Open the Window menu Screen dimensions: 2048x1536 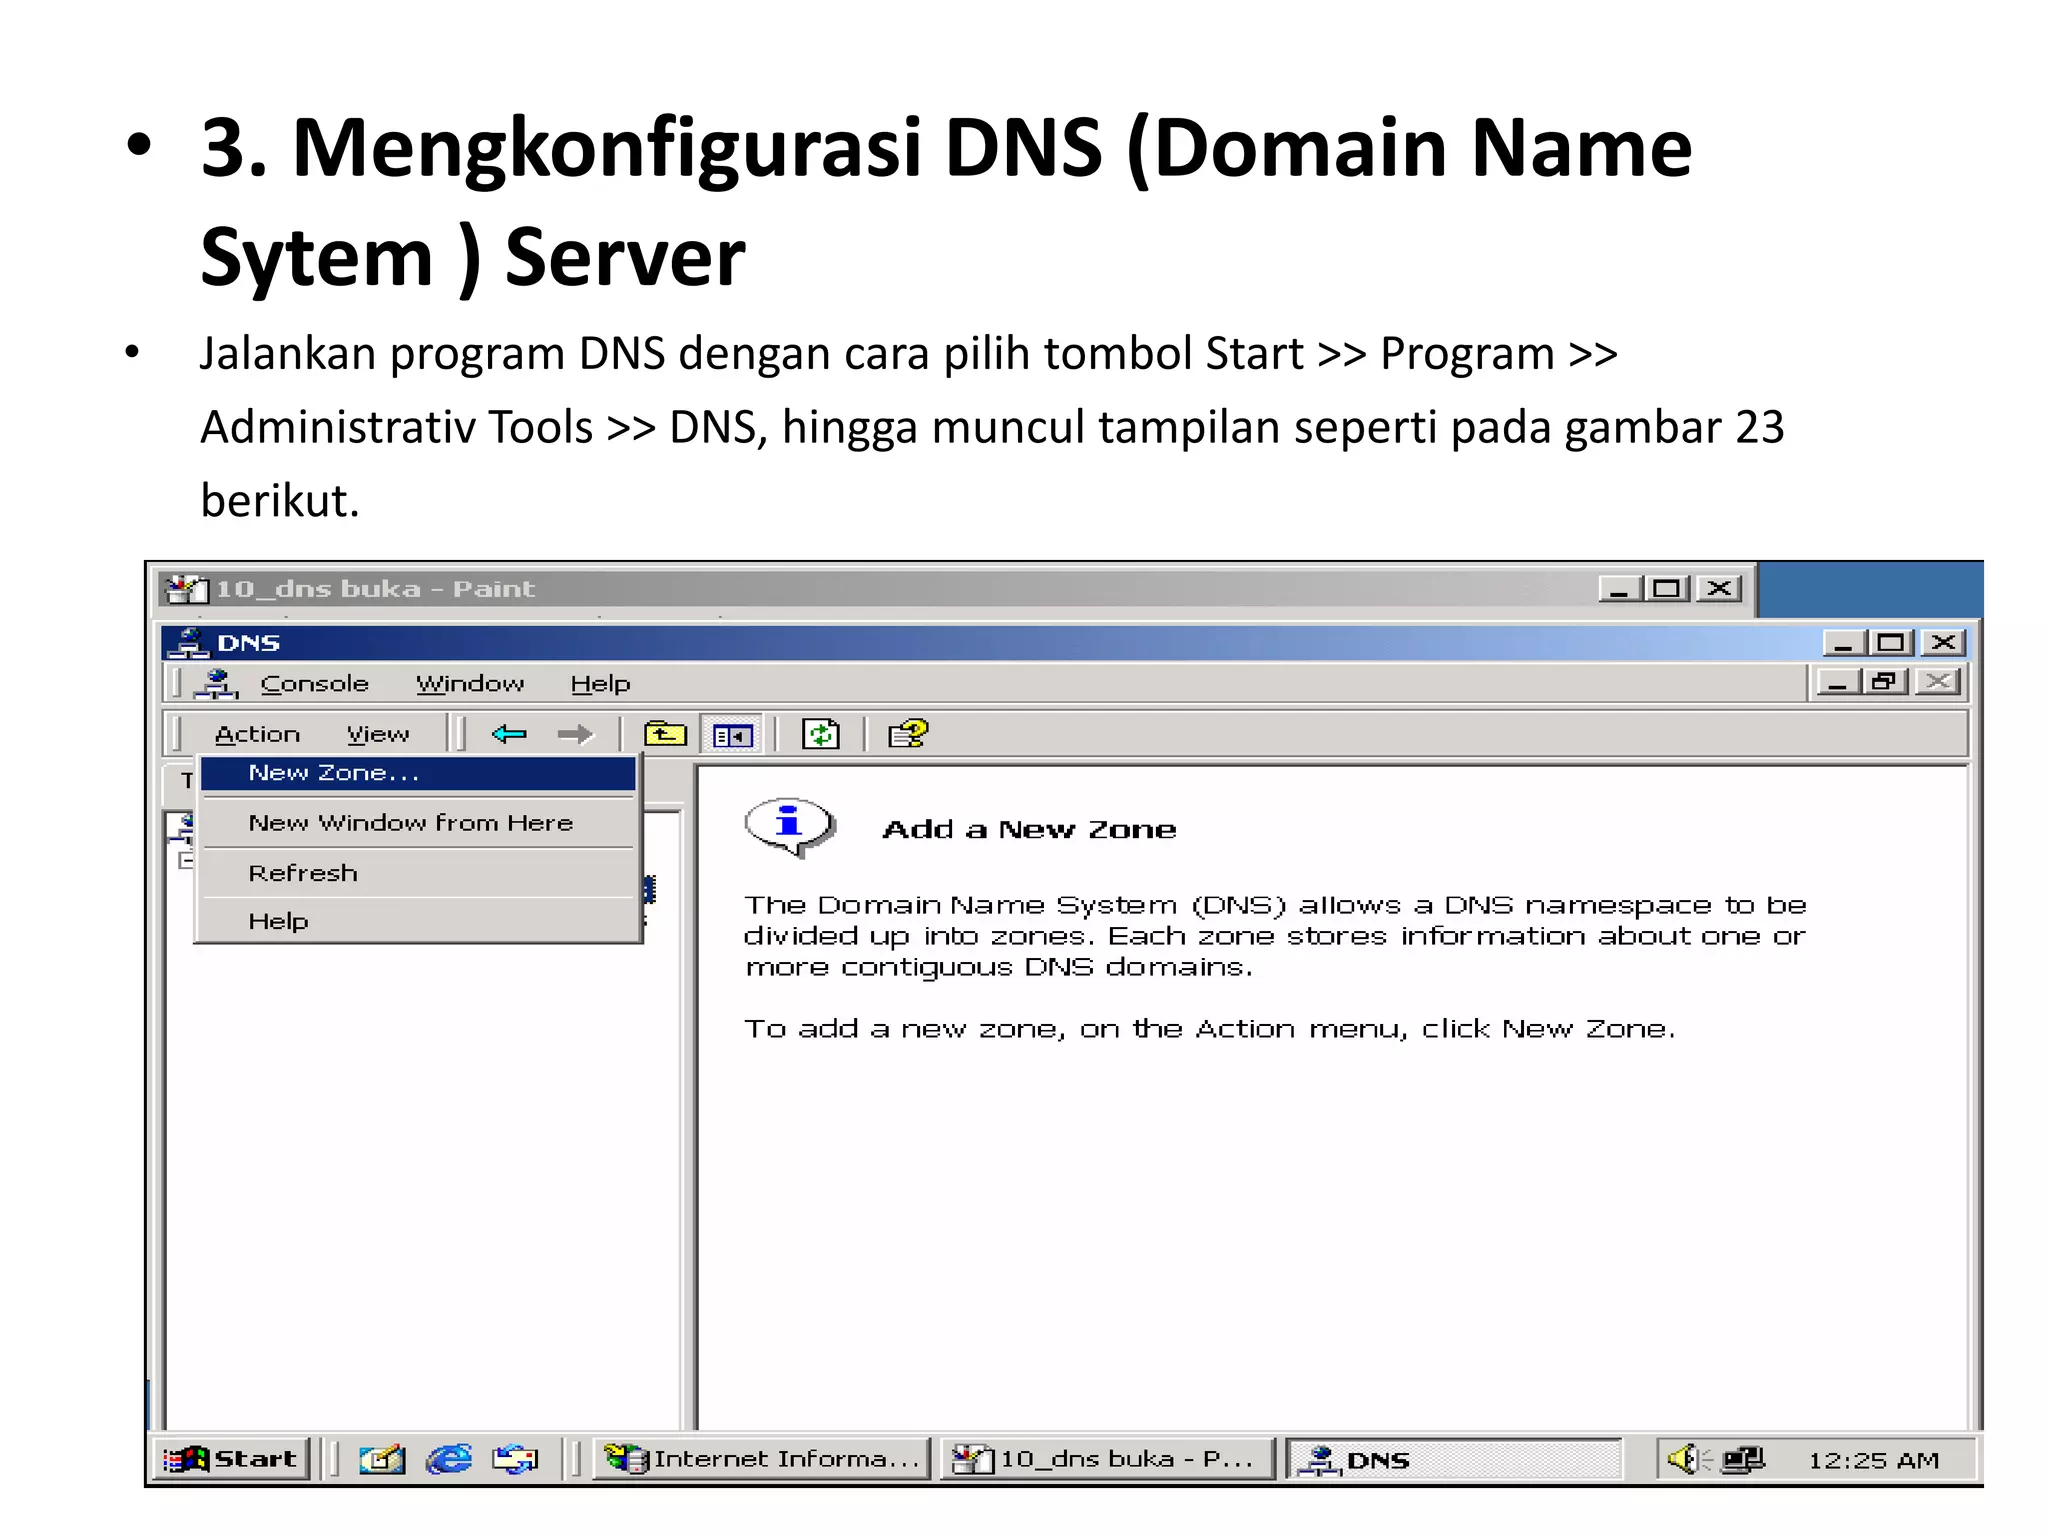click(470, 684)
